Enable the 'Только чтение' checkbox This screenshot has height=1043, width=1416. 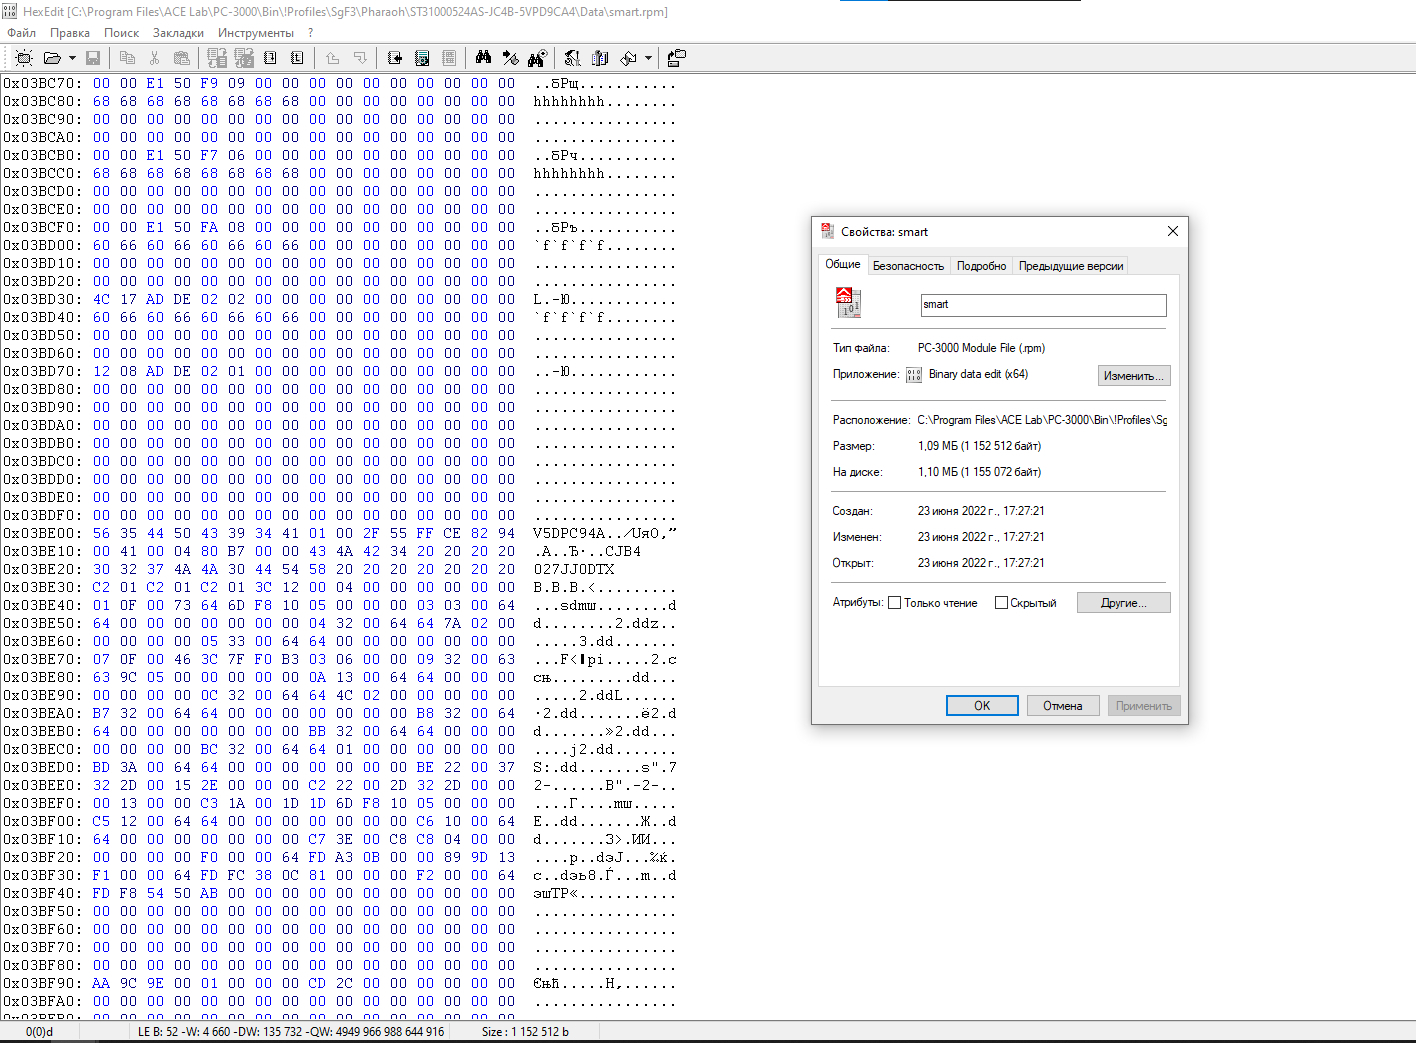[895, 603]
